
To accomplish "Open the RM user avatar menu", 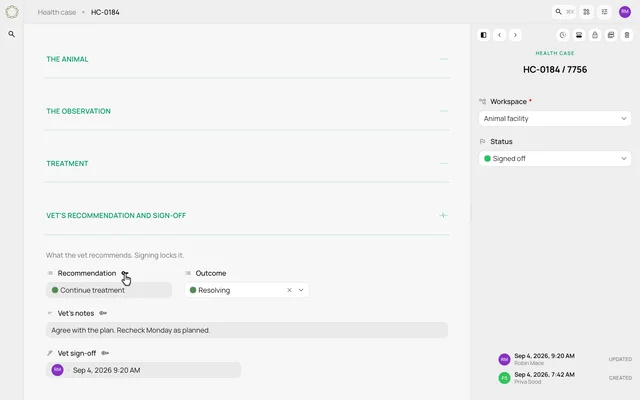I will 625,12.
